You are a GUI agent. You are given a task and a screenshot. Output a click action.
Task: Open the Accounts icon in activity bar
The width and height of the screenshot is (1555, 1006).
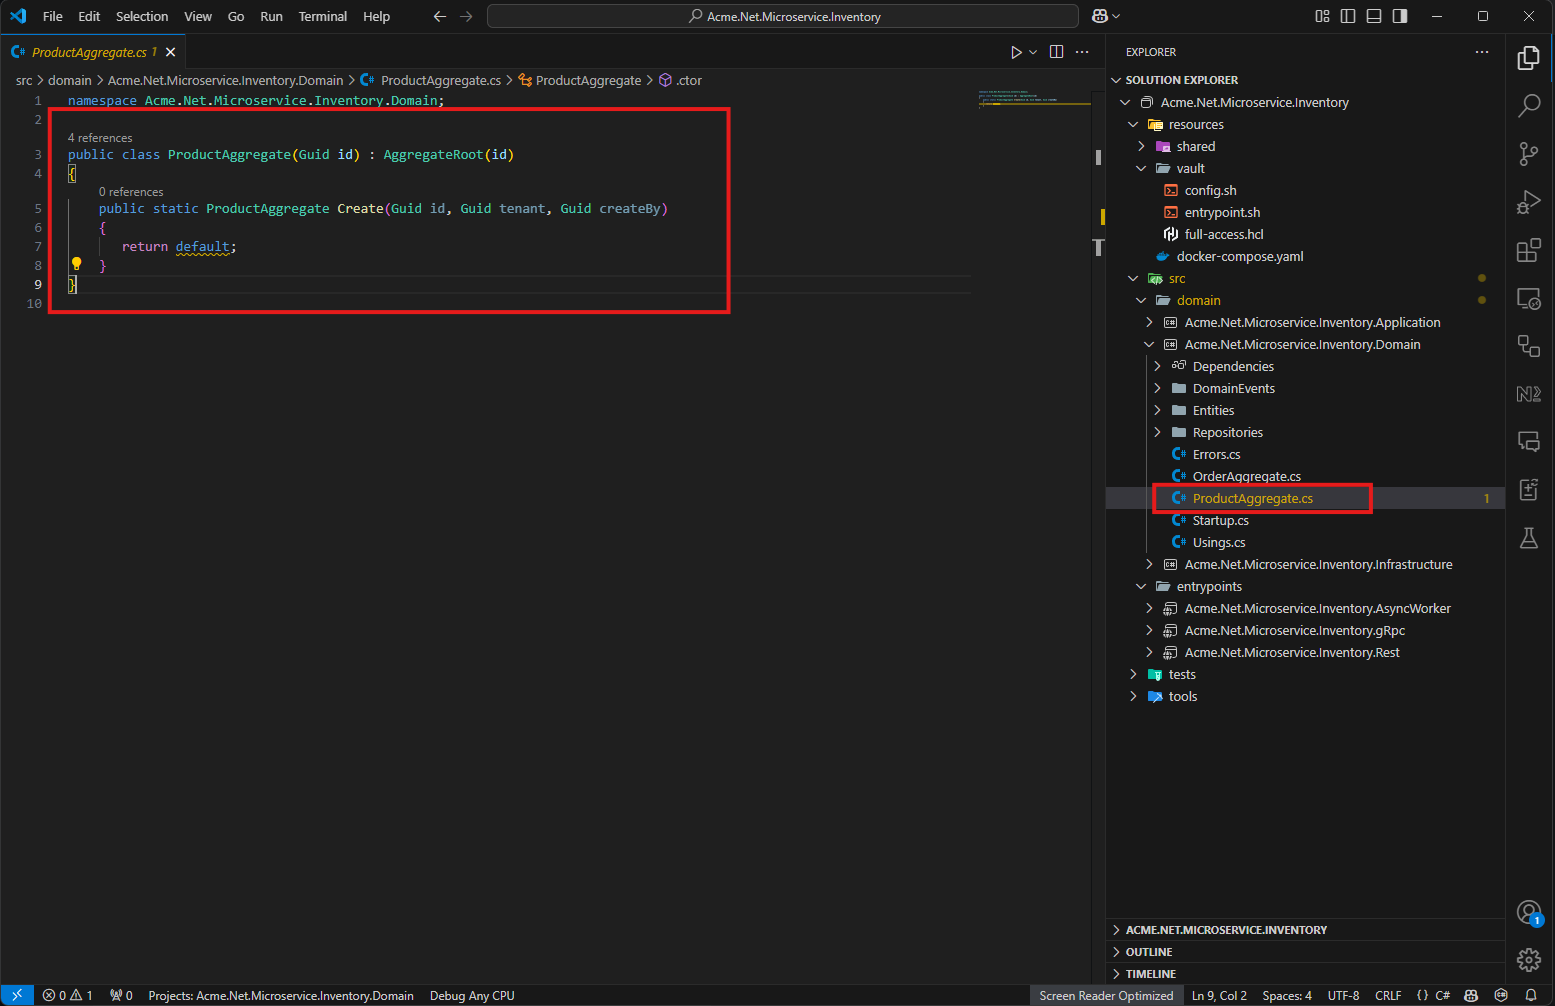pos(1528,912)
